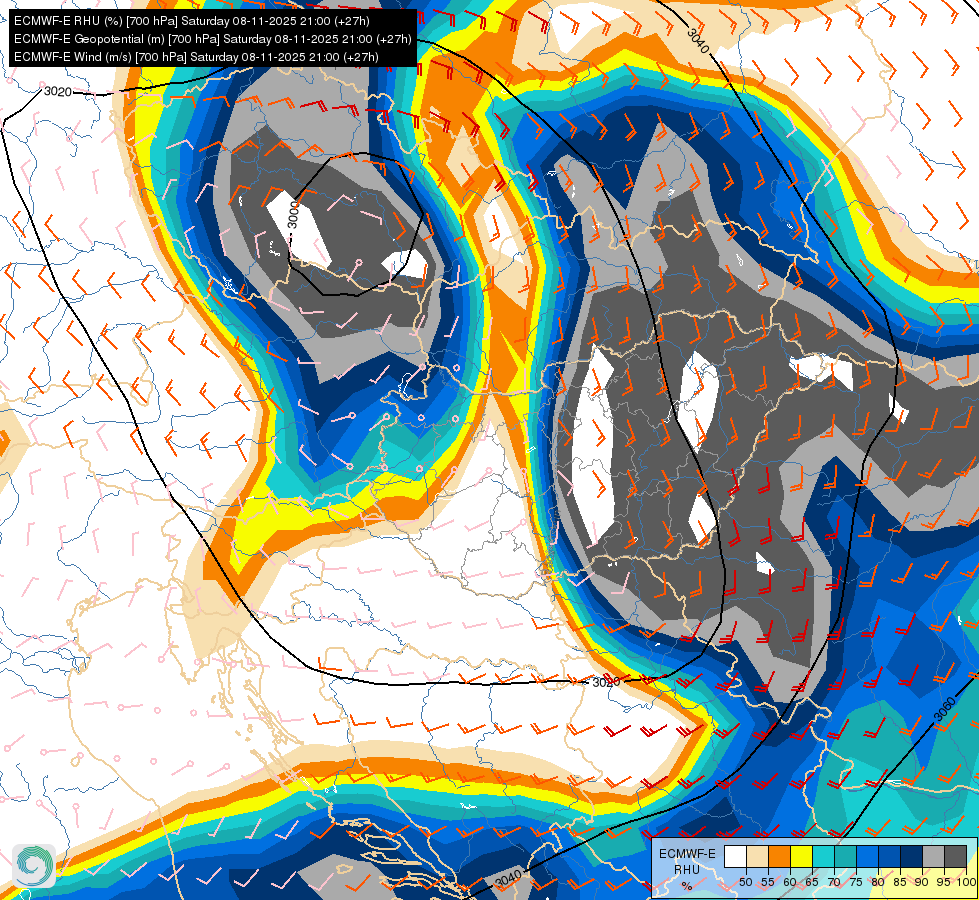
Task: Click the 'ECMWF-E Geopotential (m)' title line
Action: 212,39
